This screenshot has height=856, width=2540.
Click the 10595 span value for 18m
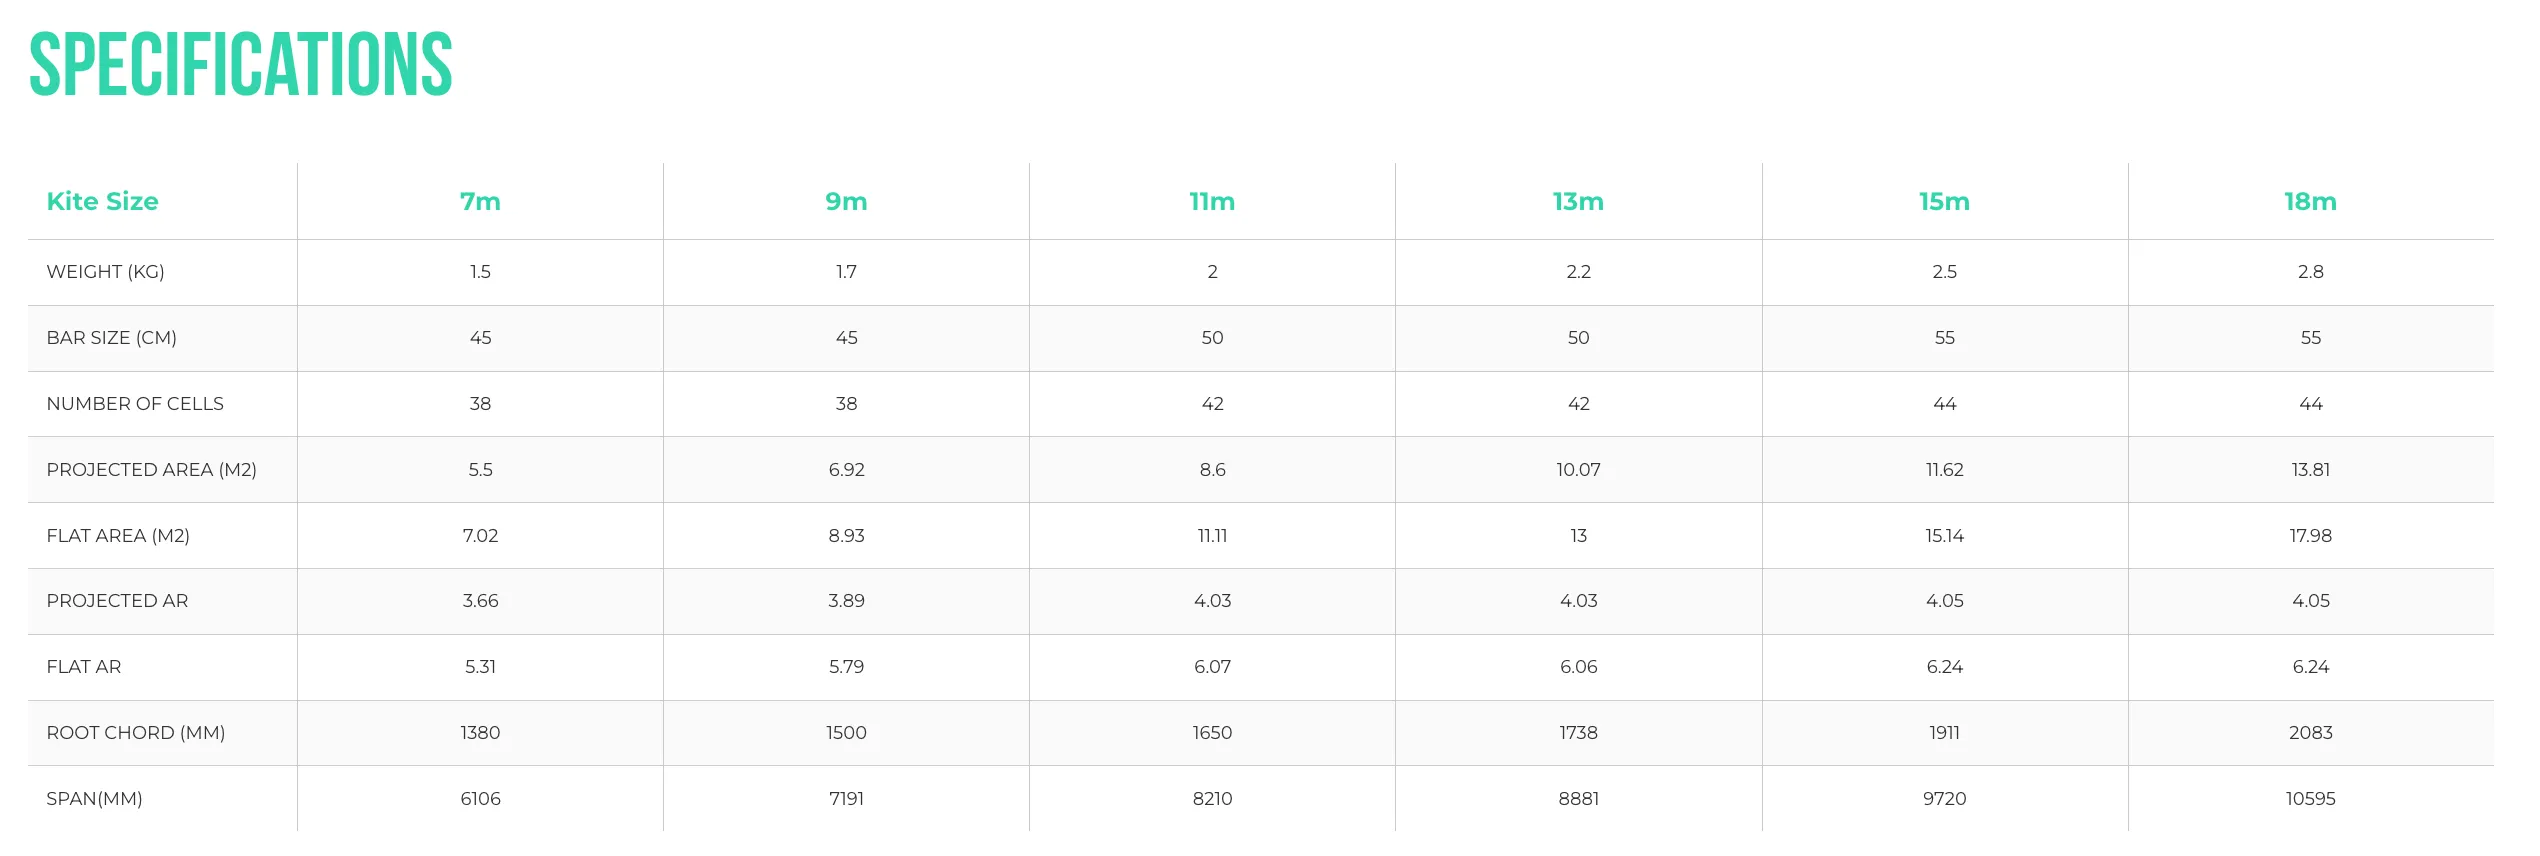2310,799
